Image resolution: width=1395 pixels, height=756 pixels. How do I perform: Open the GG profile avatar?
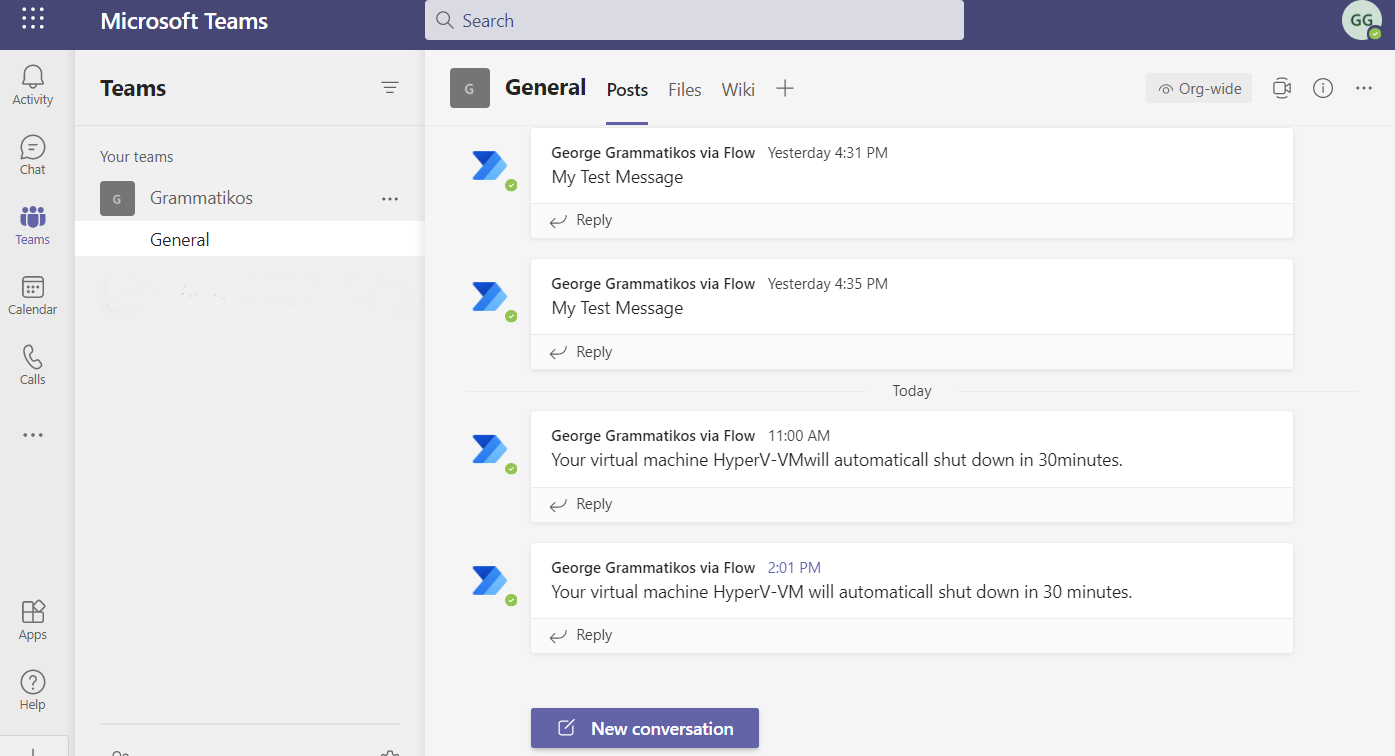[1362, 20]
